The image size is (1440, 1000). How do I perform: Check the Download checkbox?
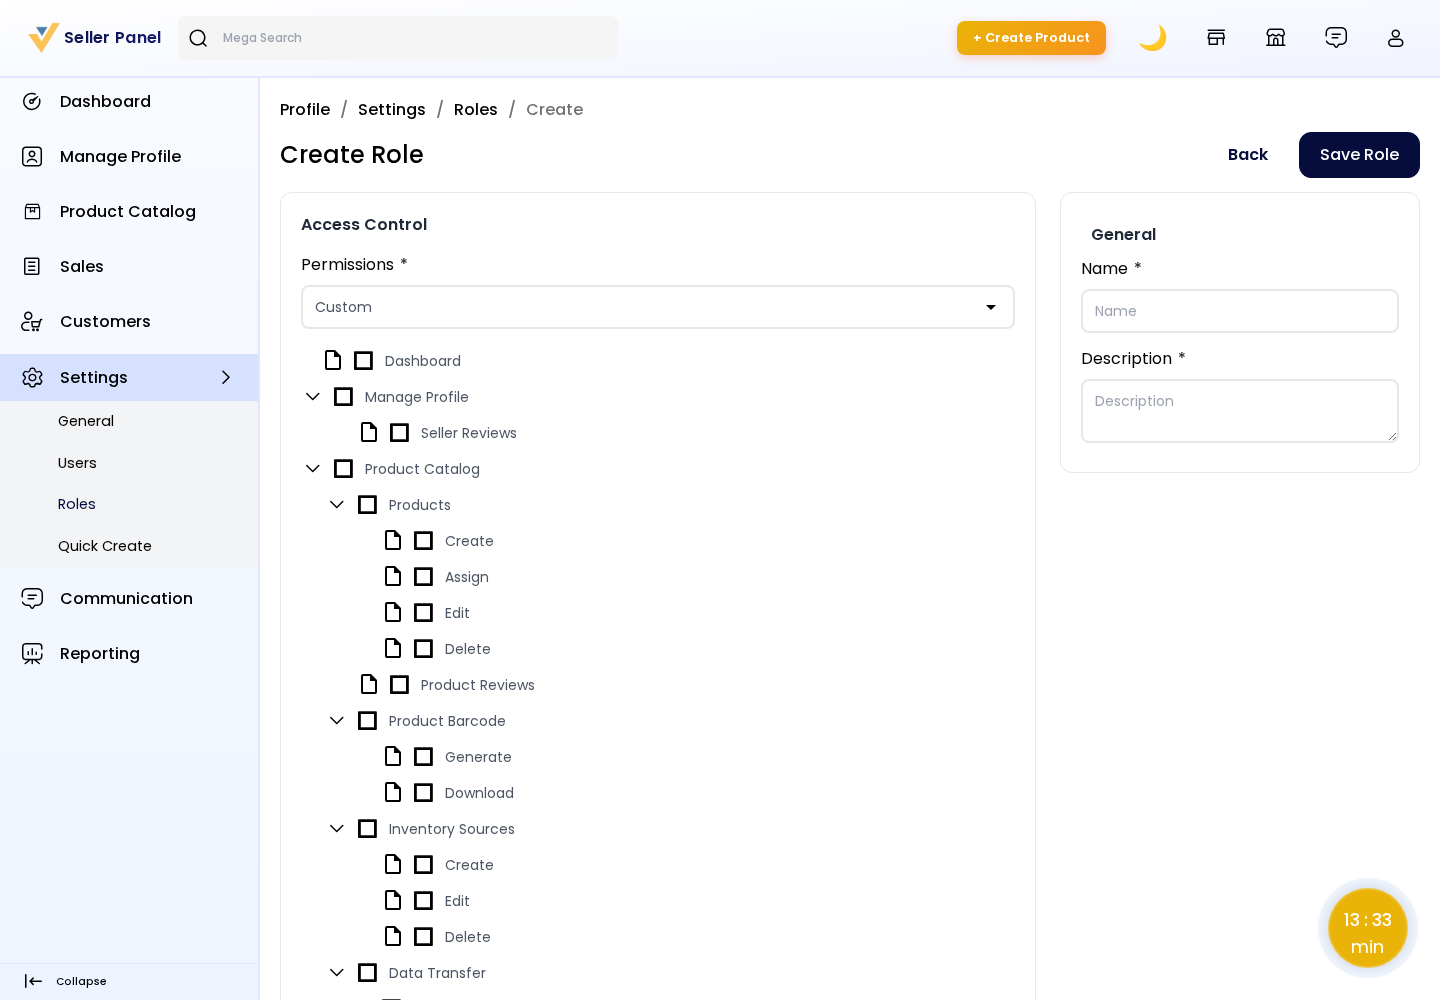pyautogui.click(x=424, y=792)
